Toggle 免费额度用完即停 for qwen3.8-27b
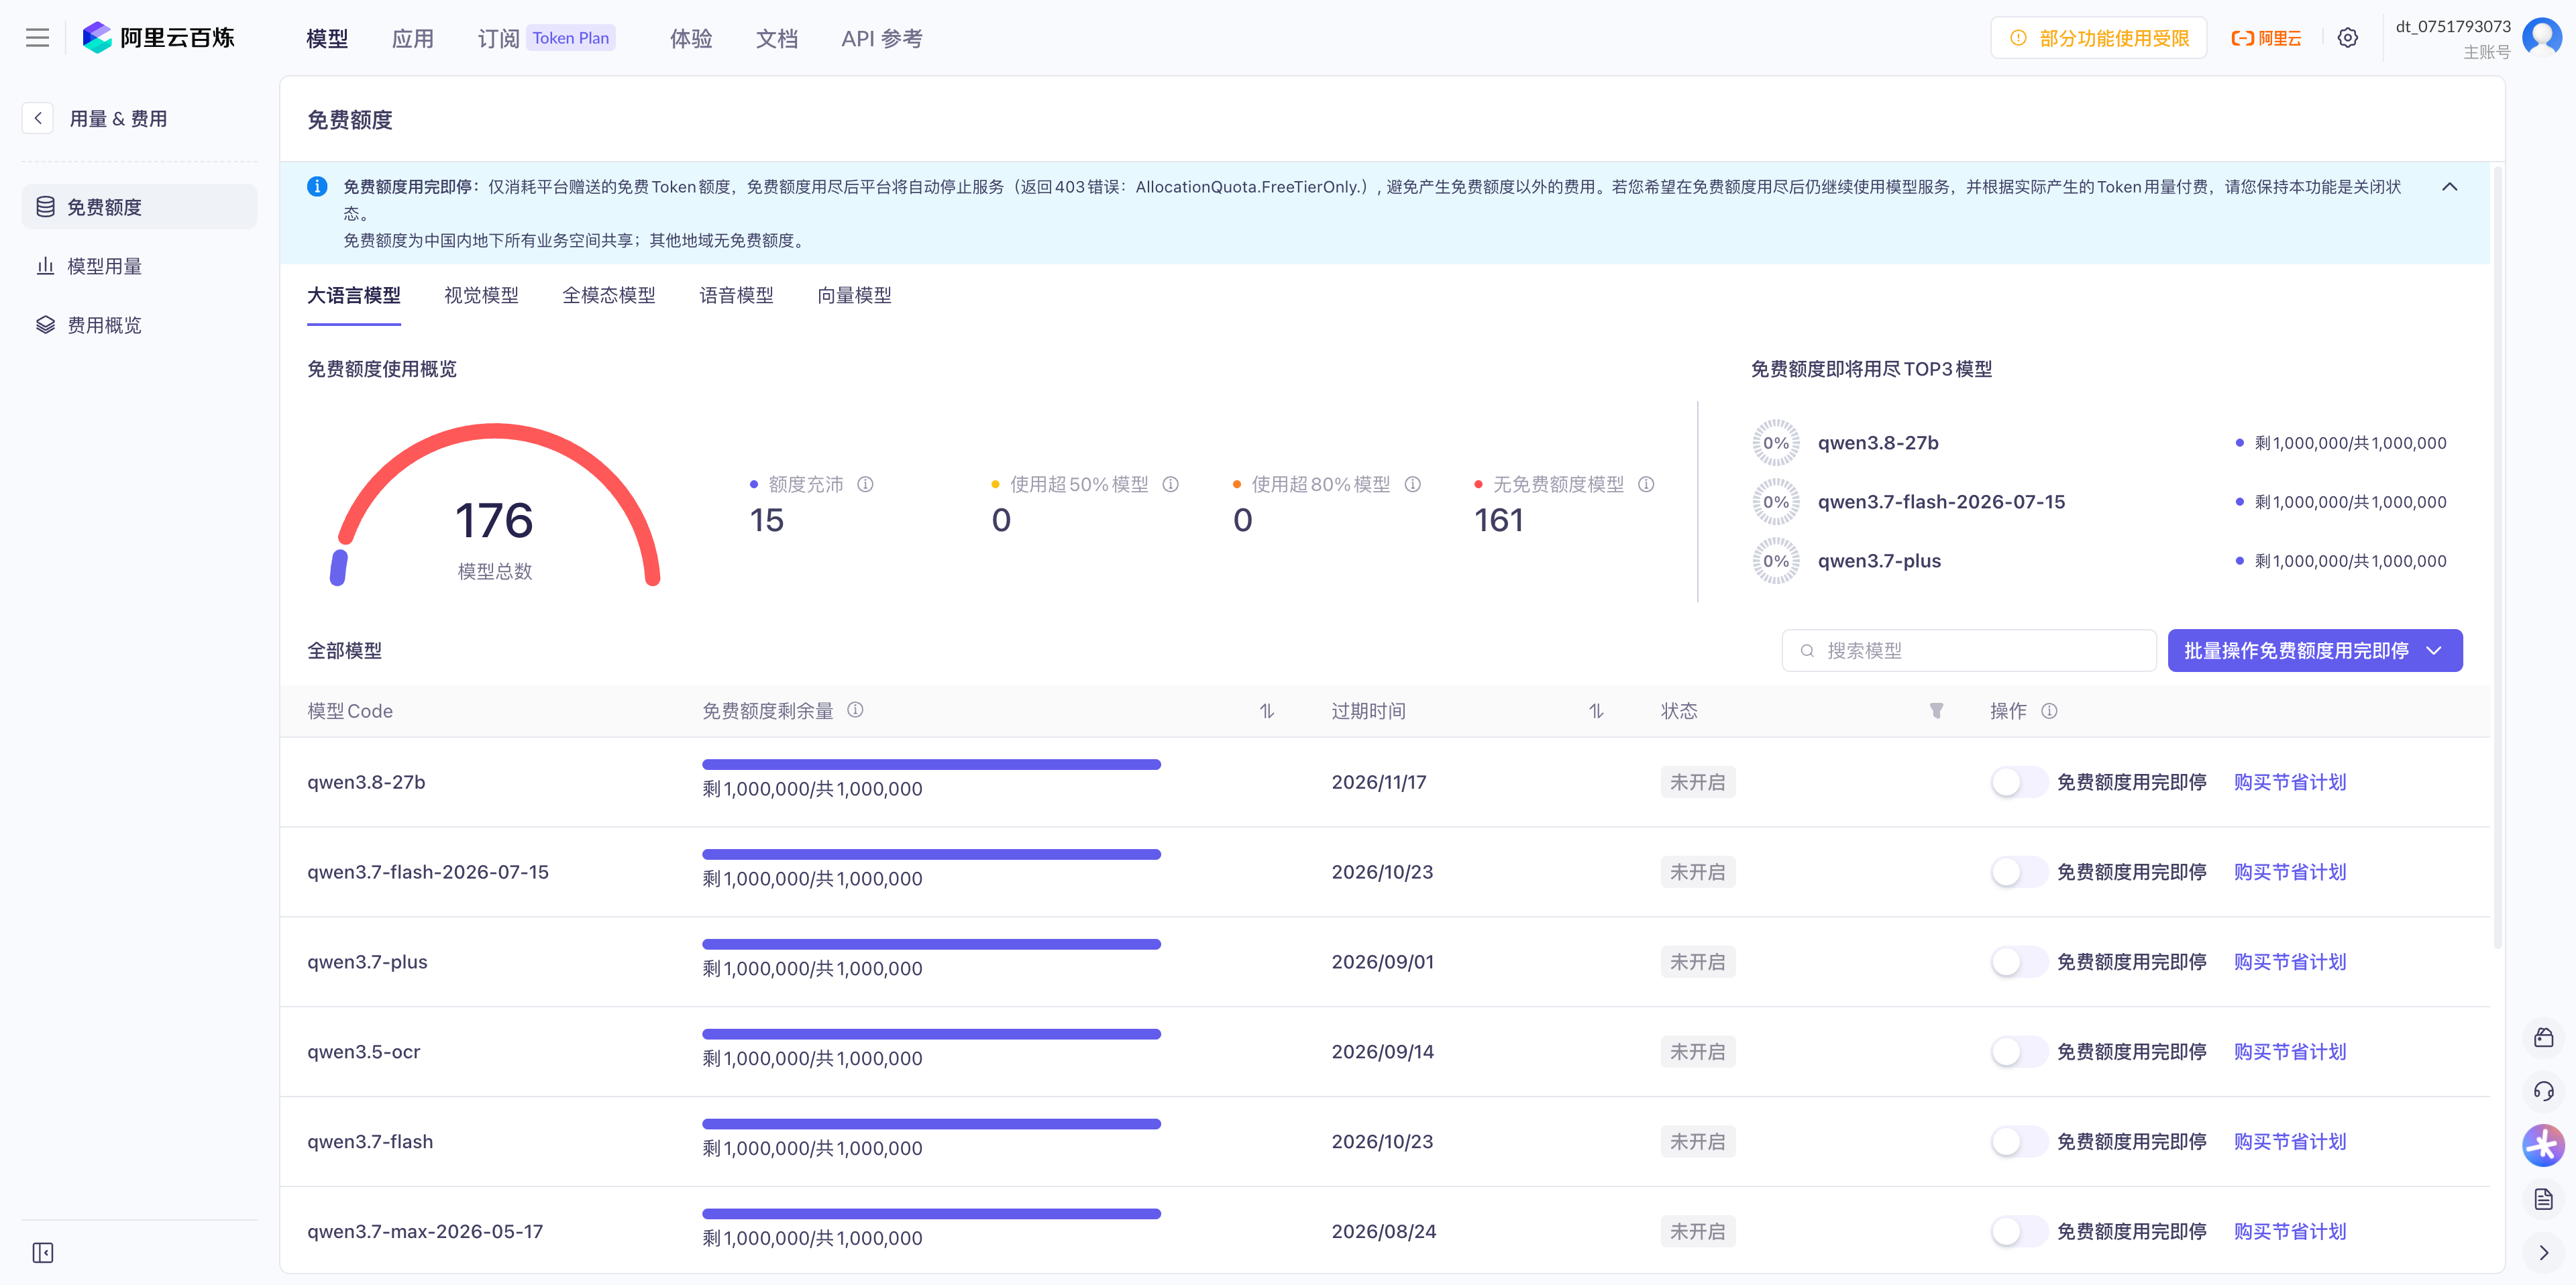2576x1285 pixels. click(2018, 782)
